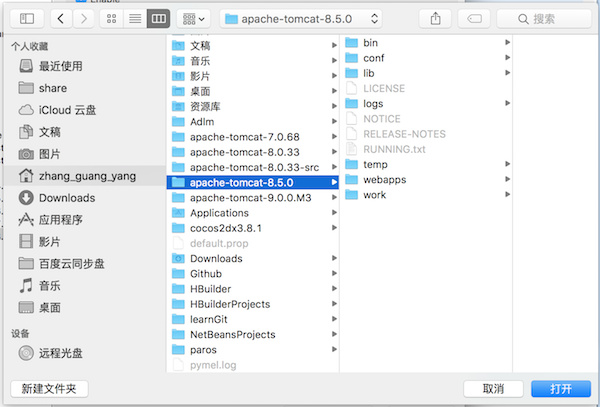This screenshot has height=407, width=600.
Task: Select the 影片 folder in the column
Action: 253,76
